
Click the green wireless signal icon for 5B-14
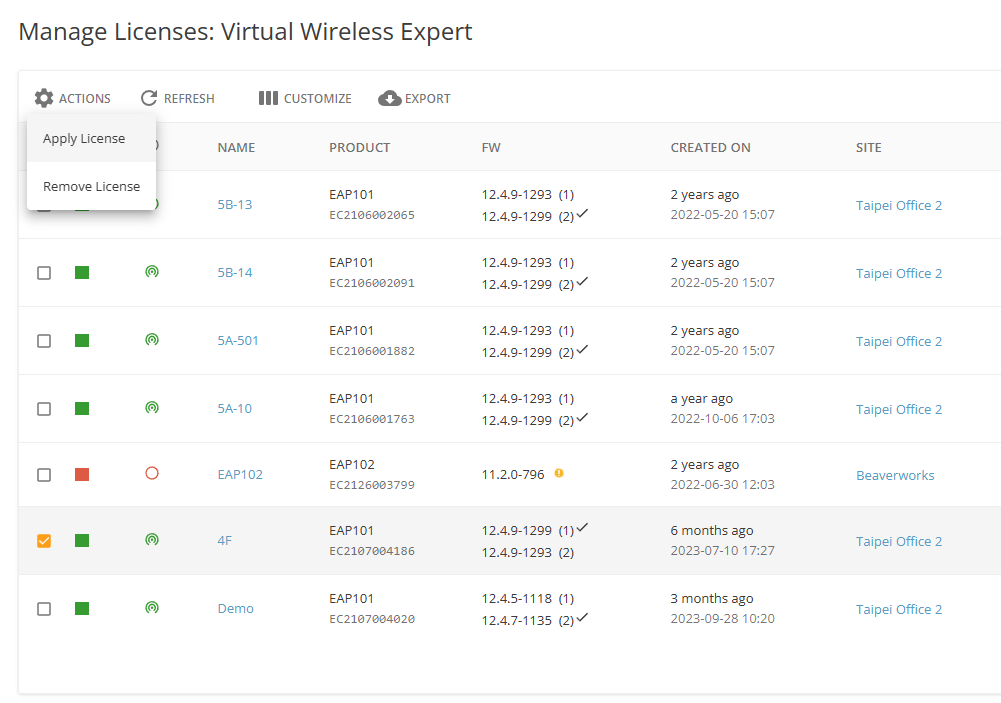(x=152, y=271)
